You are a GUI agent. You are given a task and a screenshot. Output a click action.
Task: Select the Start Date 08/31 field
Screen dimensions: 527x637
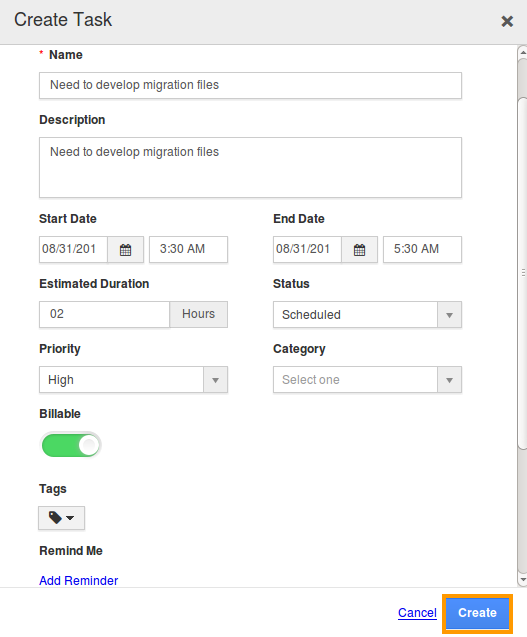click(x=74, y=249)
